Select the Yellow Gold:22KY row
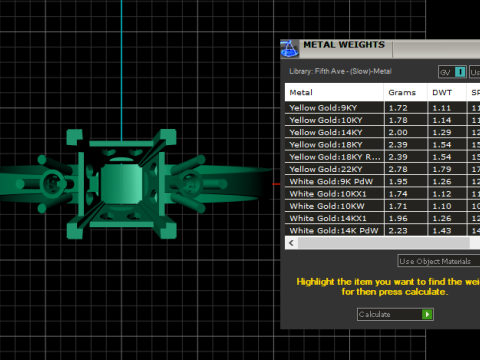The width and height of the screenshot is (480, 360). click(382, 169)
